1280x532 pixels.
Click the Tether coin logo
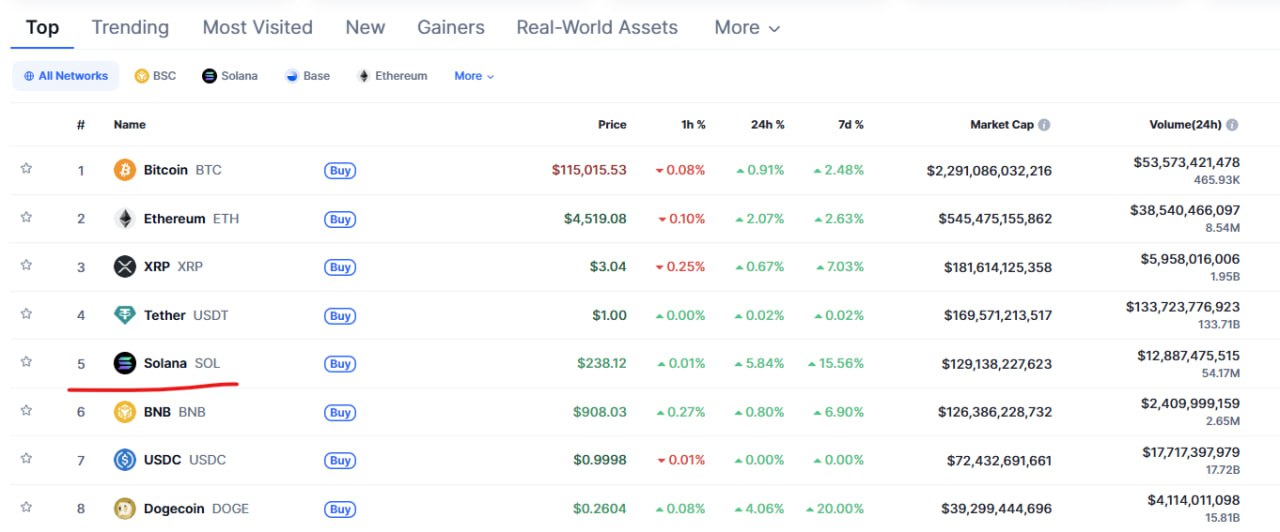click(125, 315)
